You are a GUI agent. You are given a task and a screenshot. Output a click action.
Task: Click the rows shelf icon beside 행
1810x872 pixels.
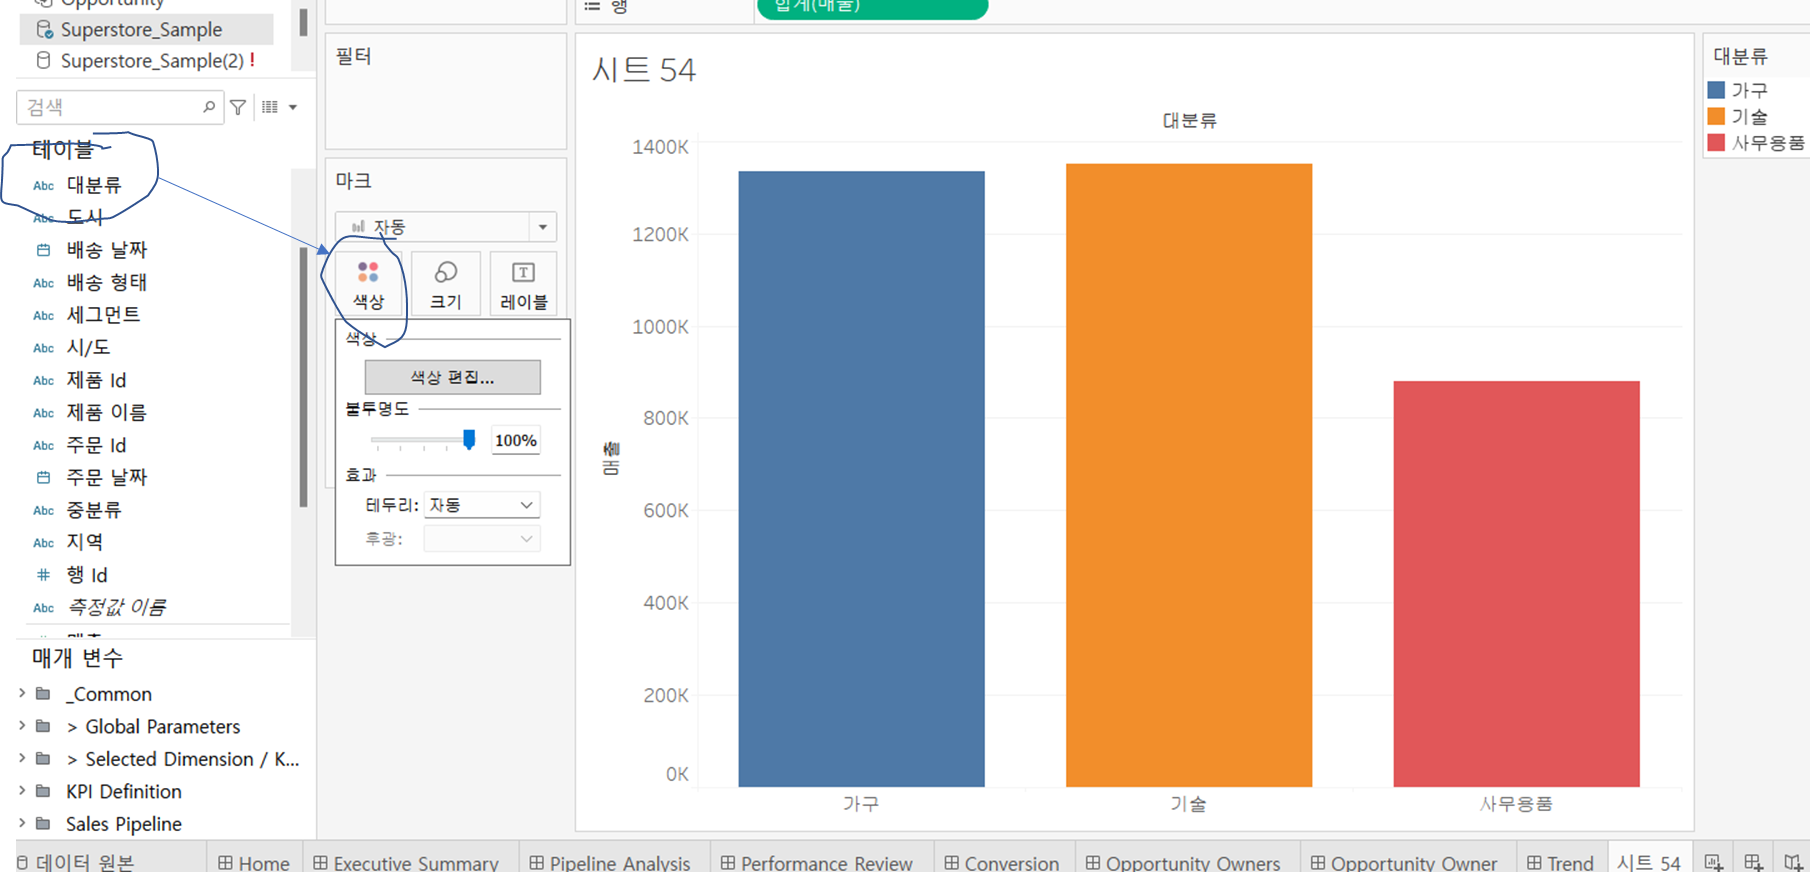592,6
